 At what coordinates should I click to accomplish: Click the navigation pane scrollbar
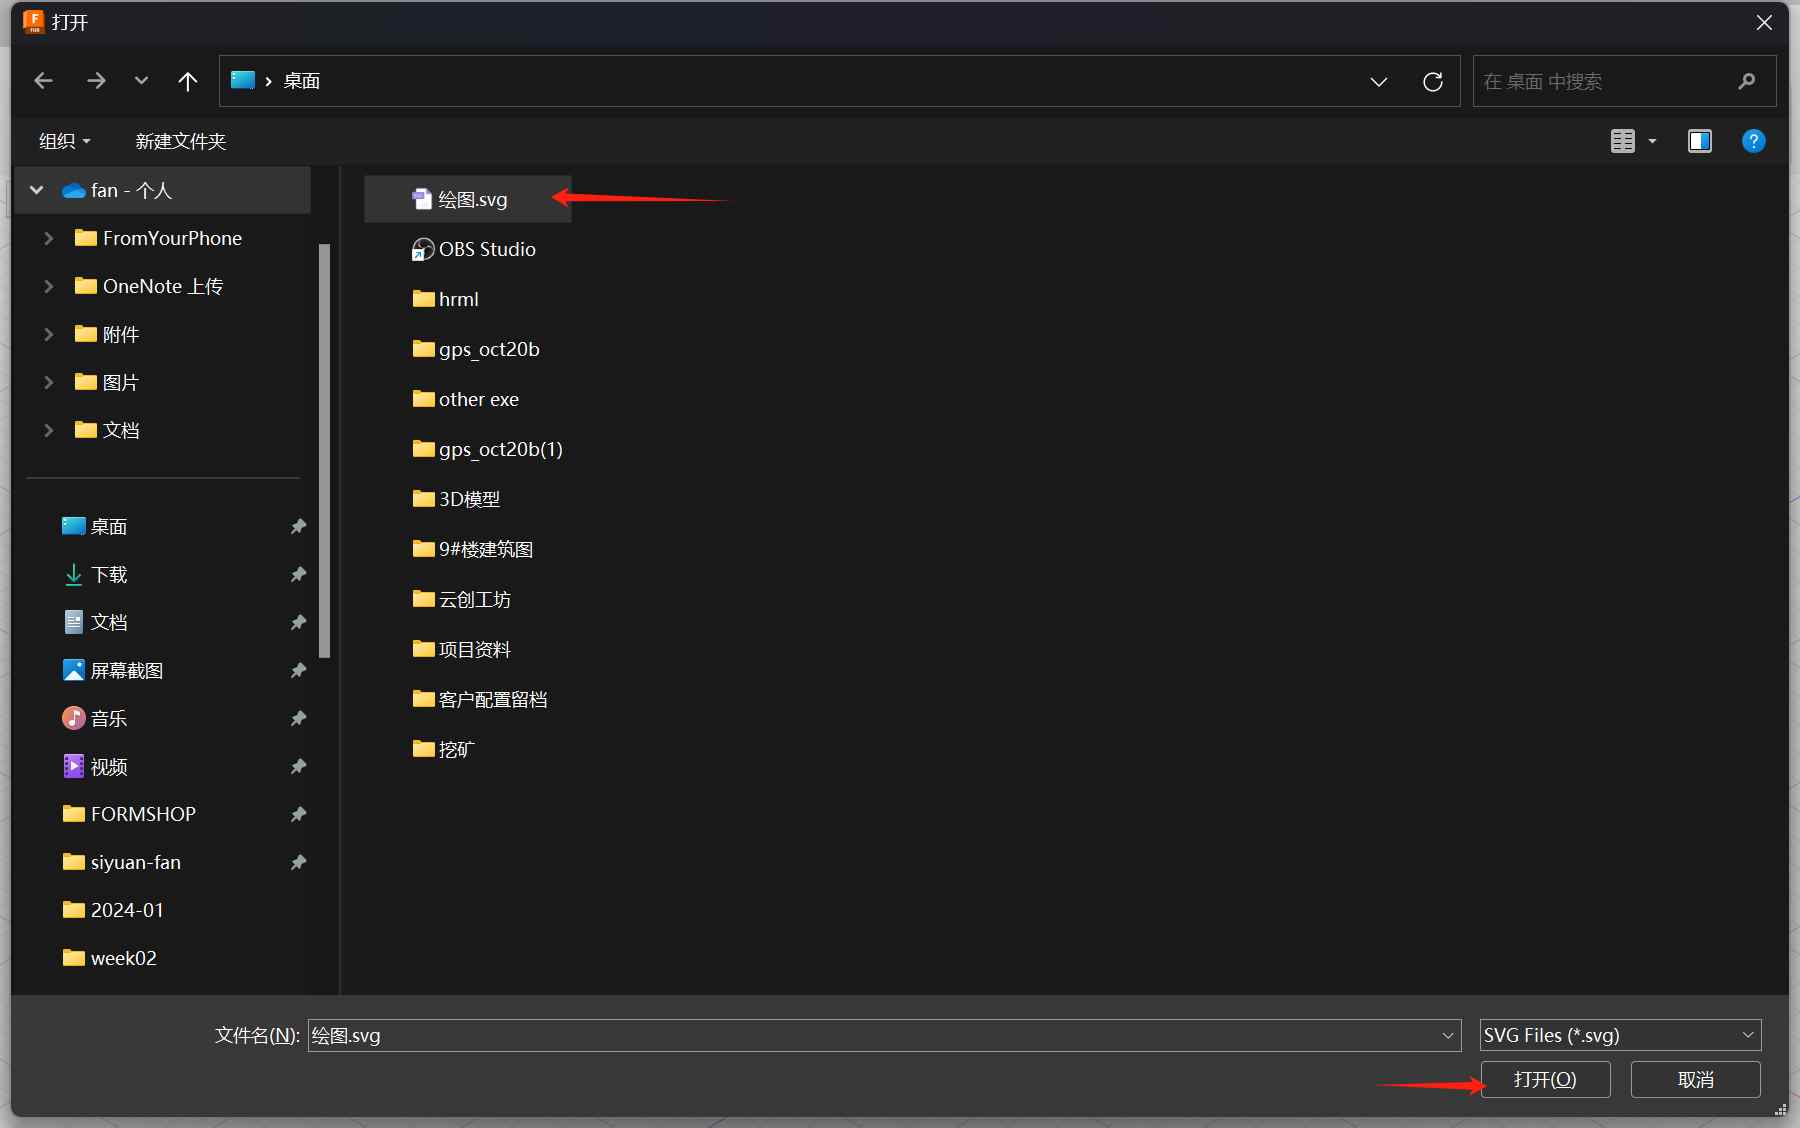(324, 450)
